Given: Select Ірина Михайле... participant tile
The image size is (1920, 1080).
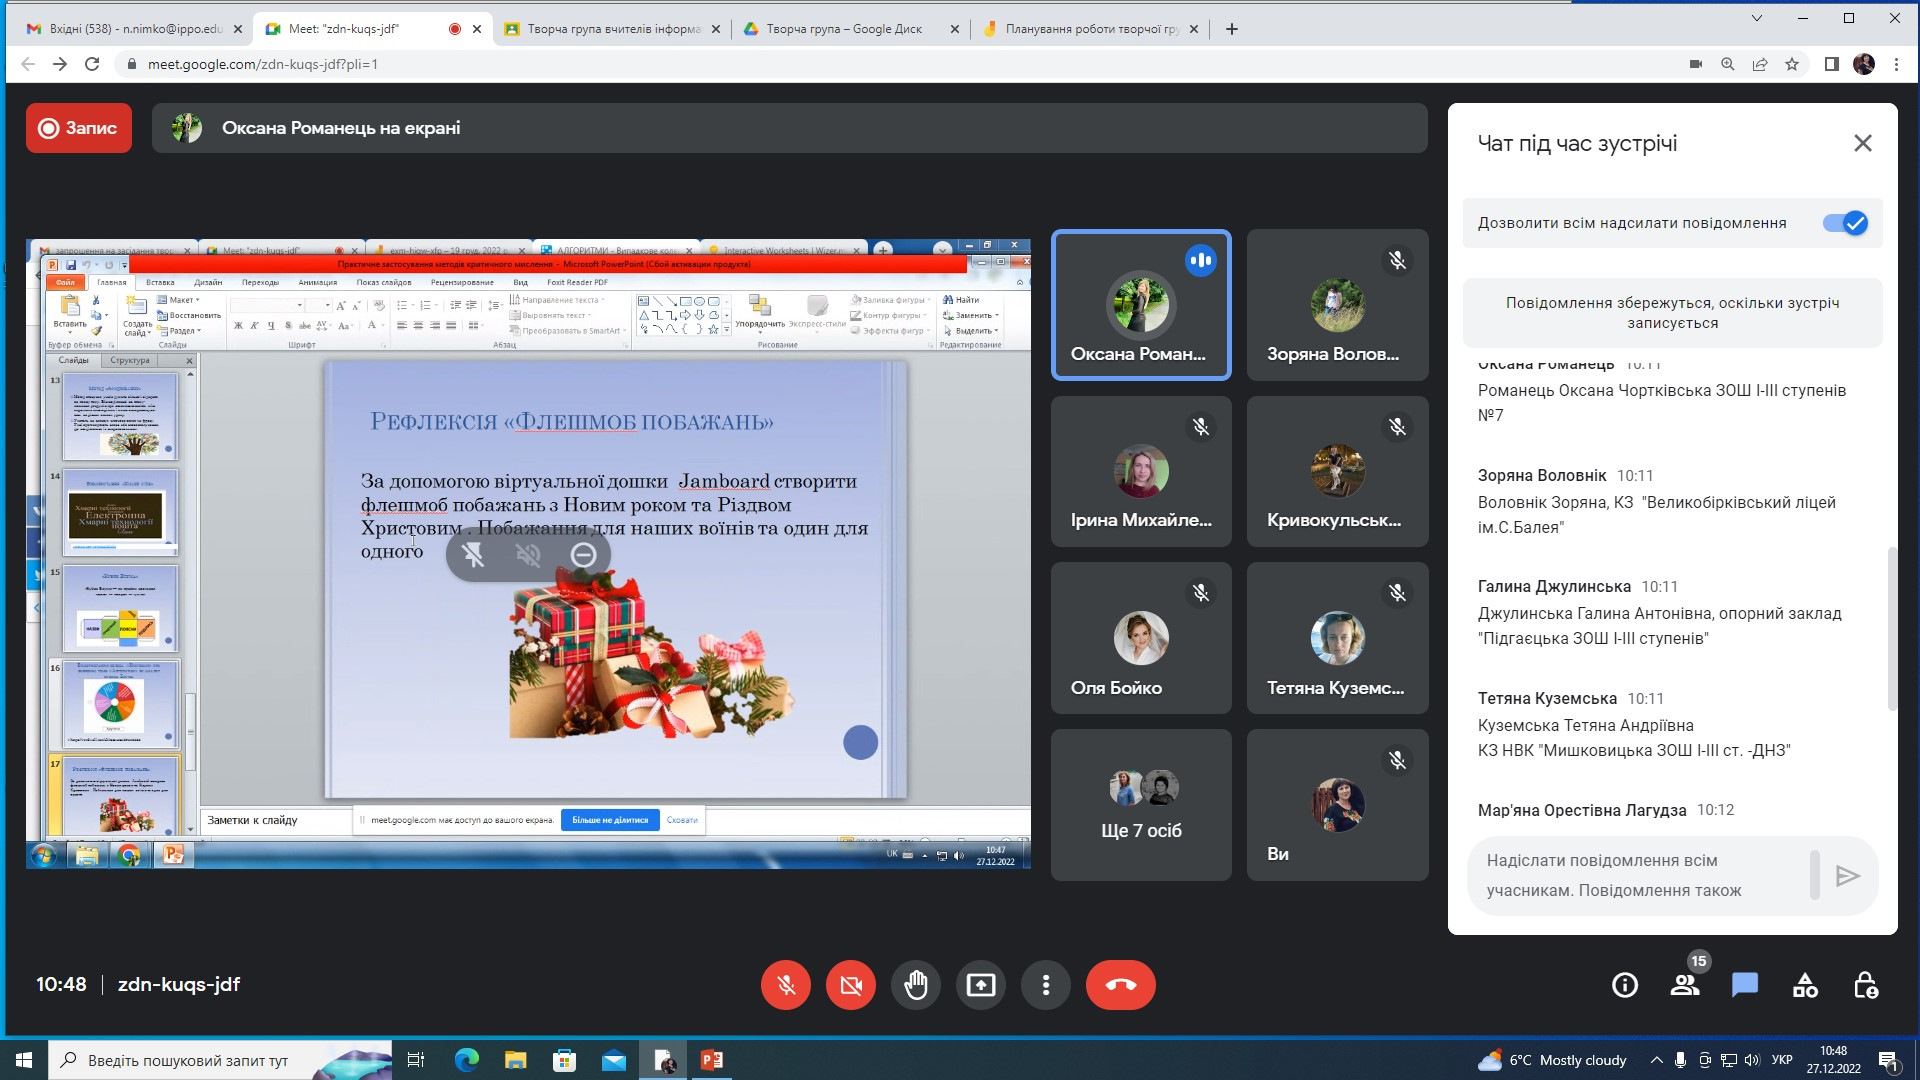Looking at the screenshot, I should click(x=1141, y=471).
